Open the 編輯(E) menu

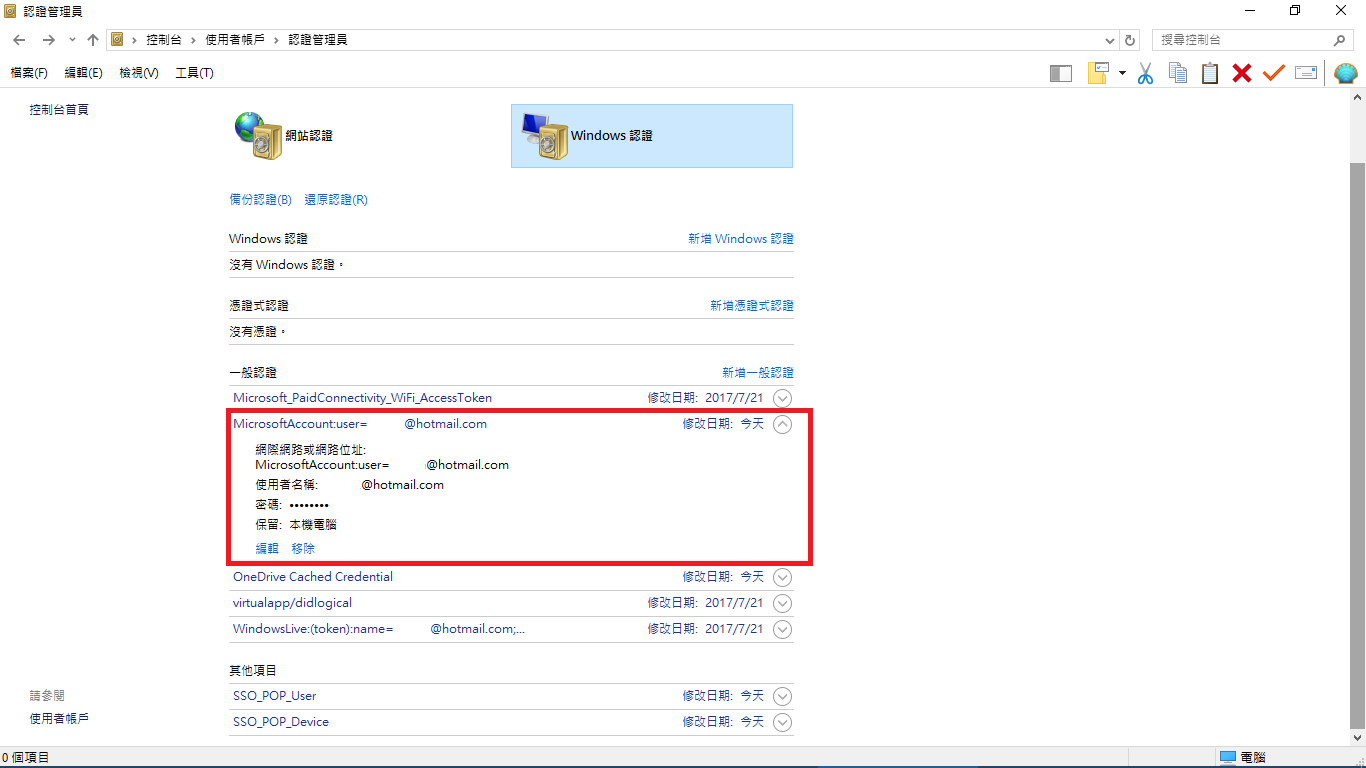click(x=83, y=73)
